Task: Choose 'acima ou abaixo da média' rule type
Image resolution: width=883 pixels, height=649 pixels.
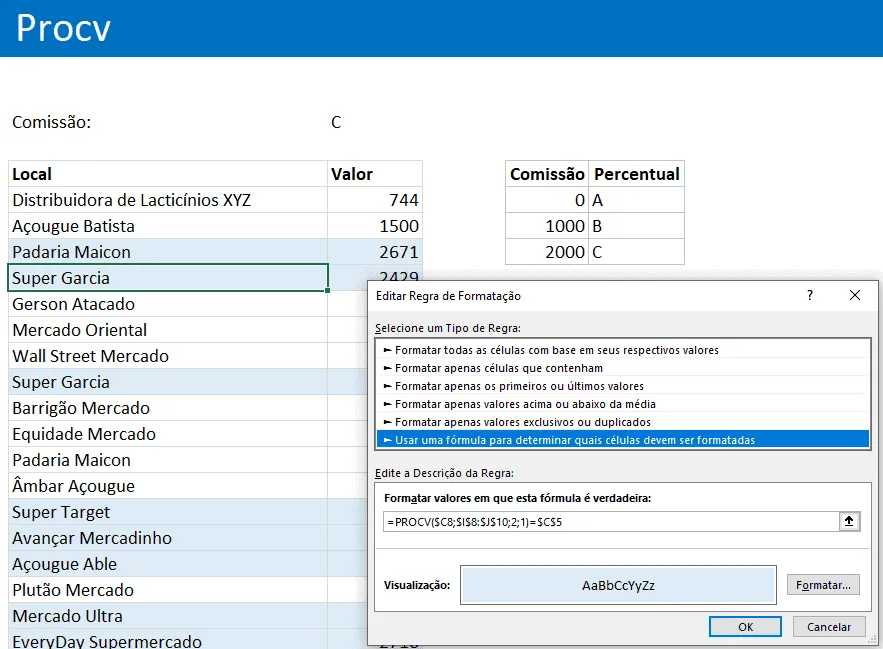Action: tap(622, 404)
